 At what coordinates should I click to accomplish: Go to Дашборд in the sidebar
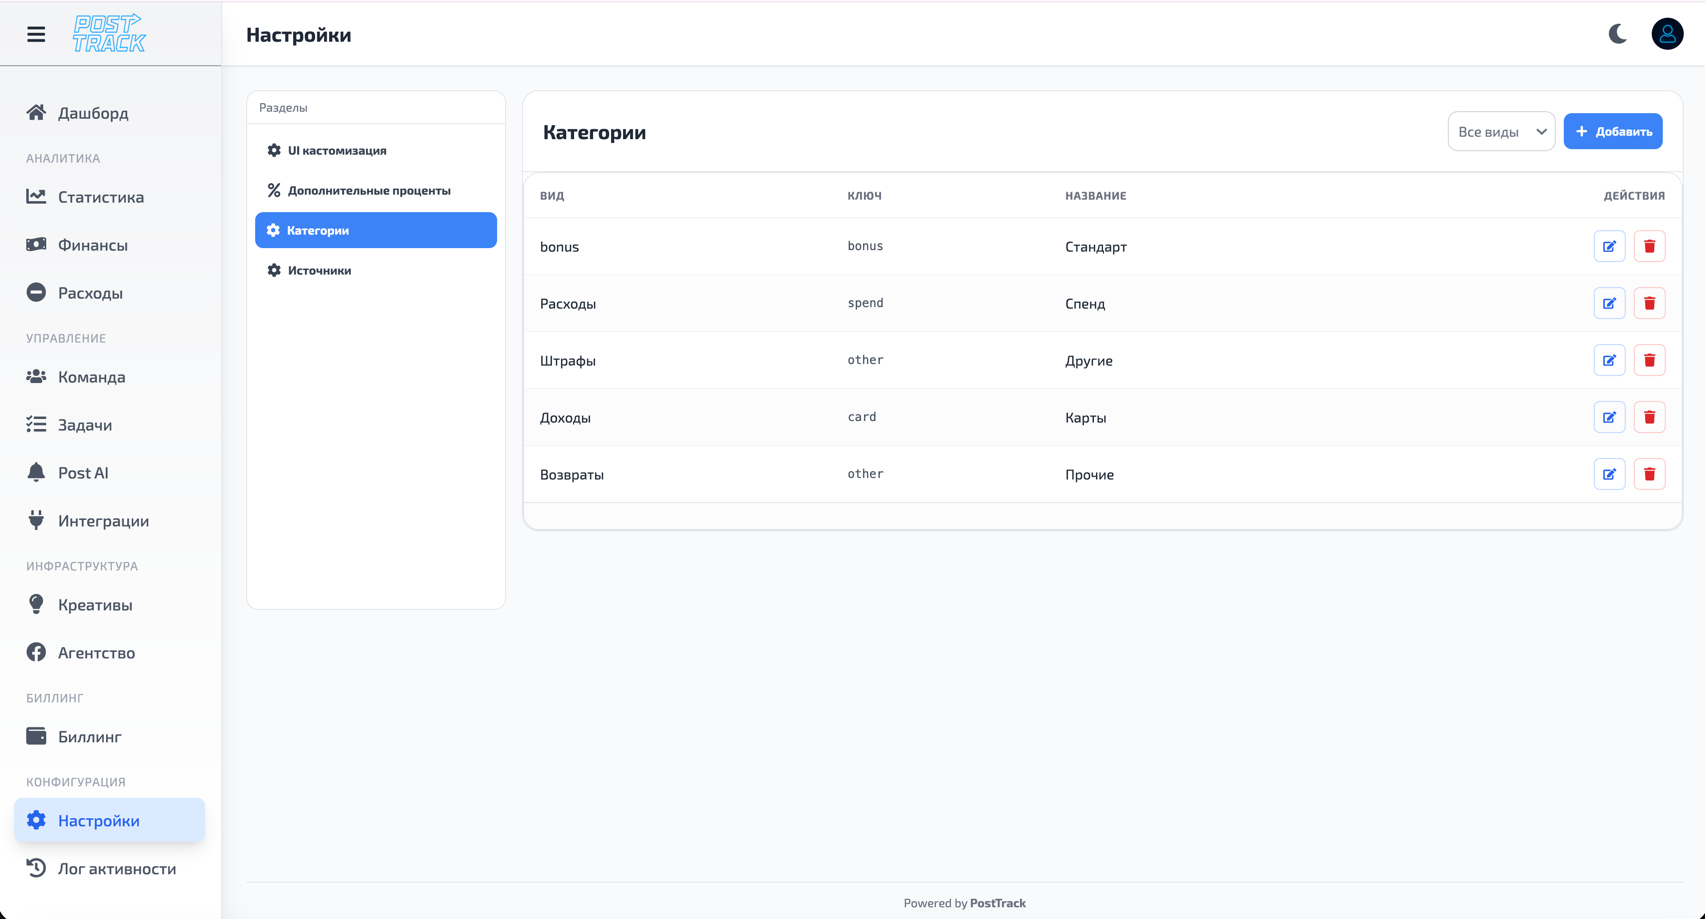[93, 113]
